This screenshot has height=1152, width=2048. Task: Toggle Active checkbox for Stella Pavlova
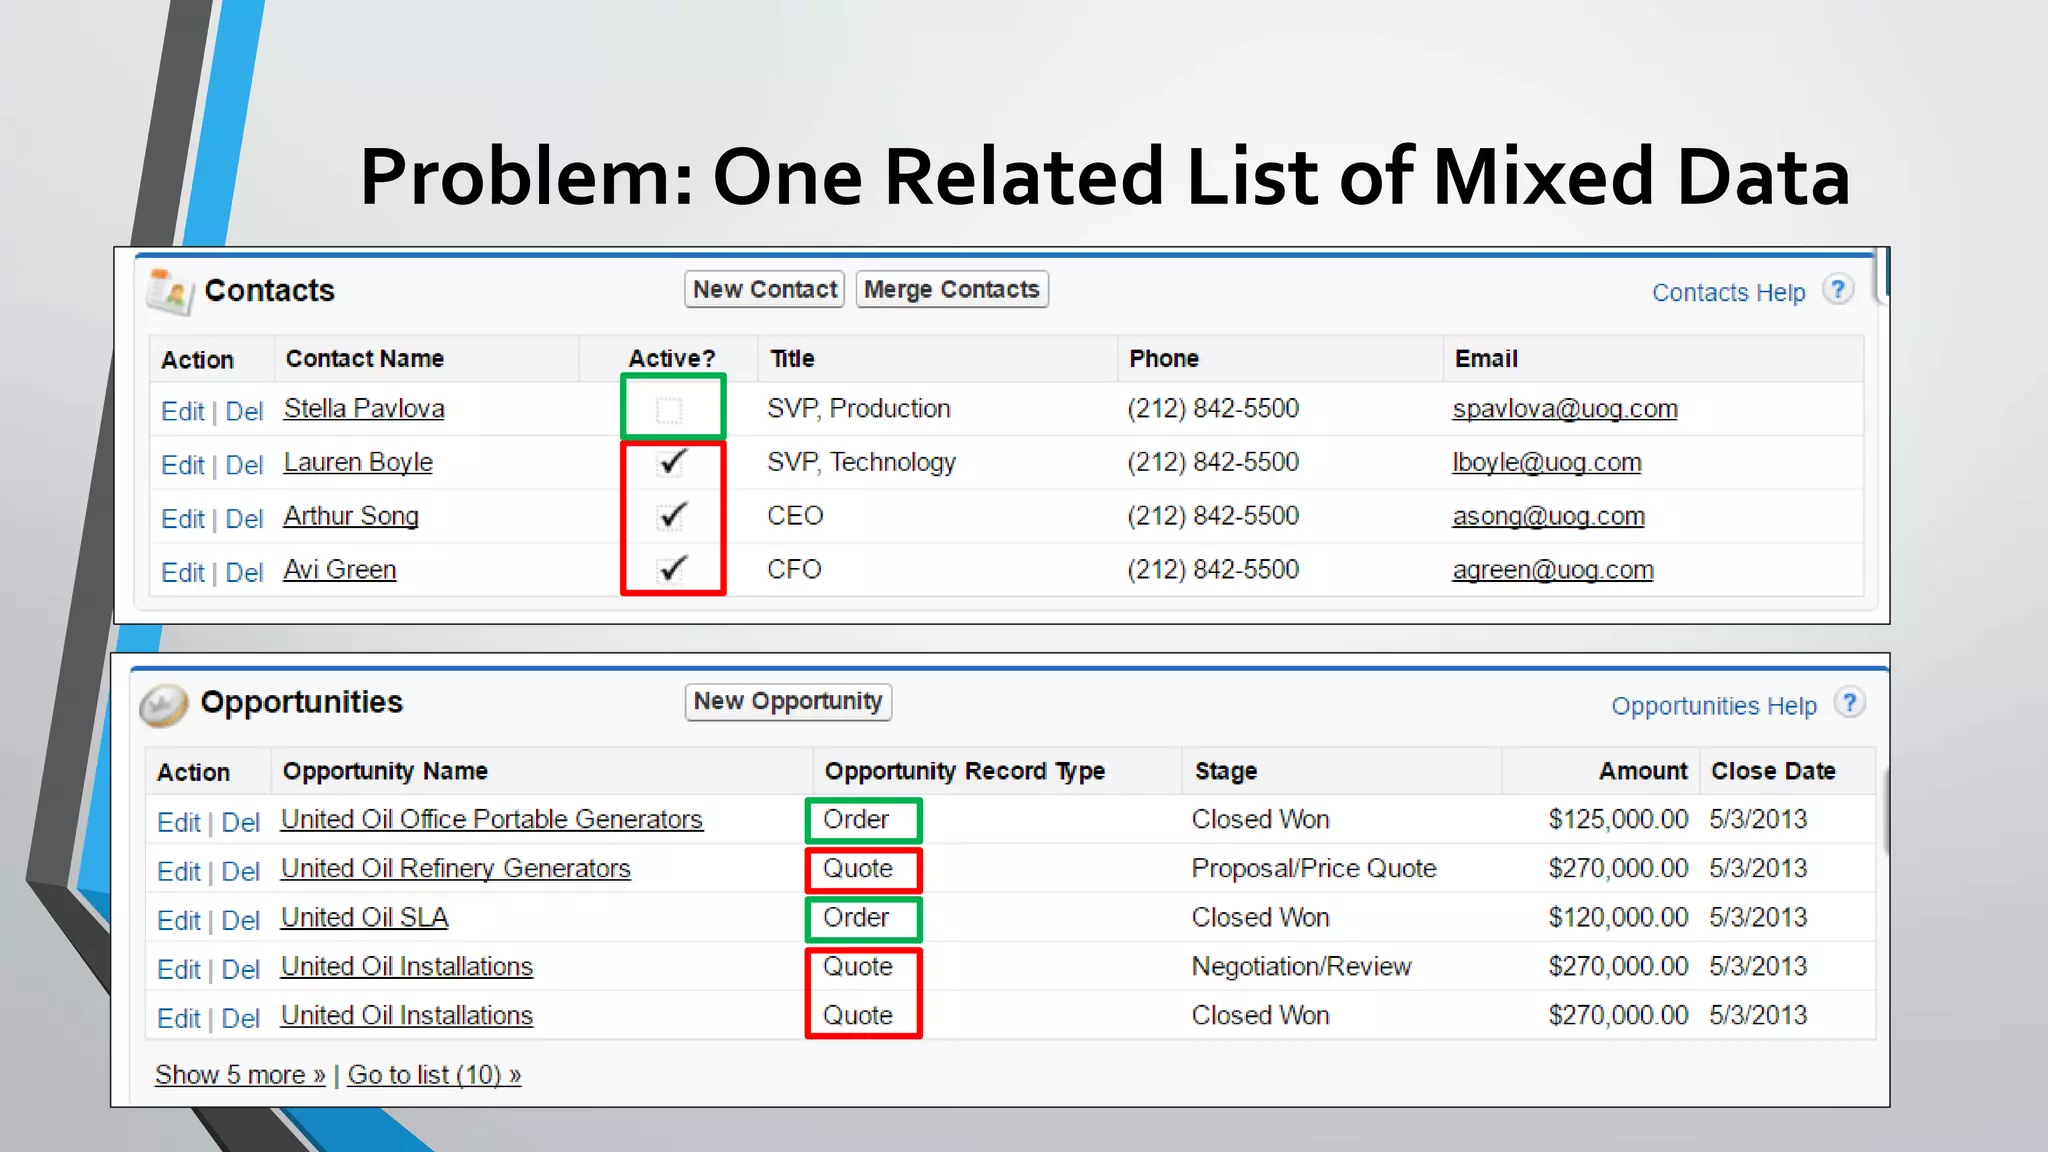coord(669,410)
